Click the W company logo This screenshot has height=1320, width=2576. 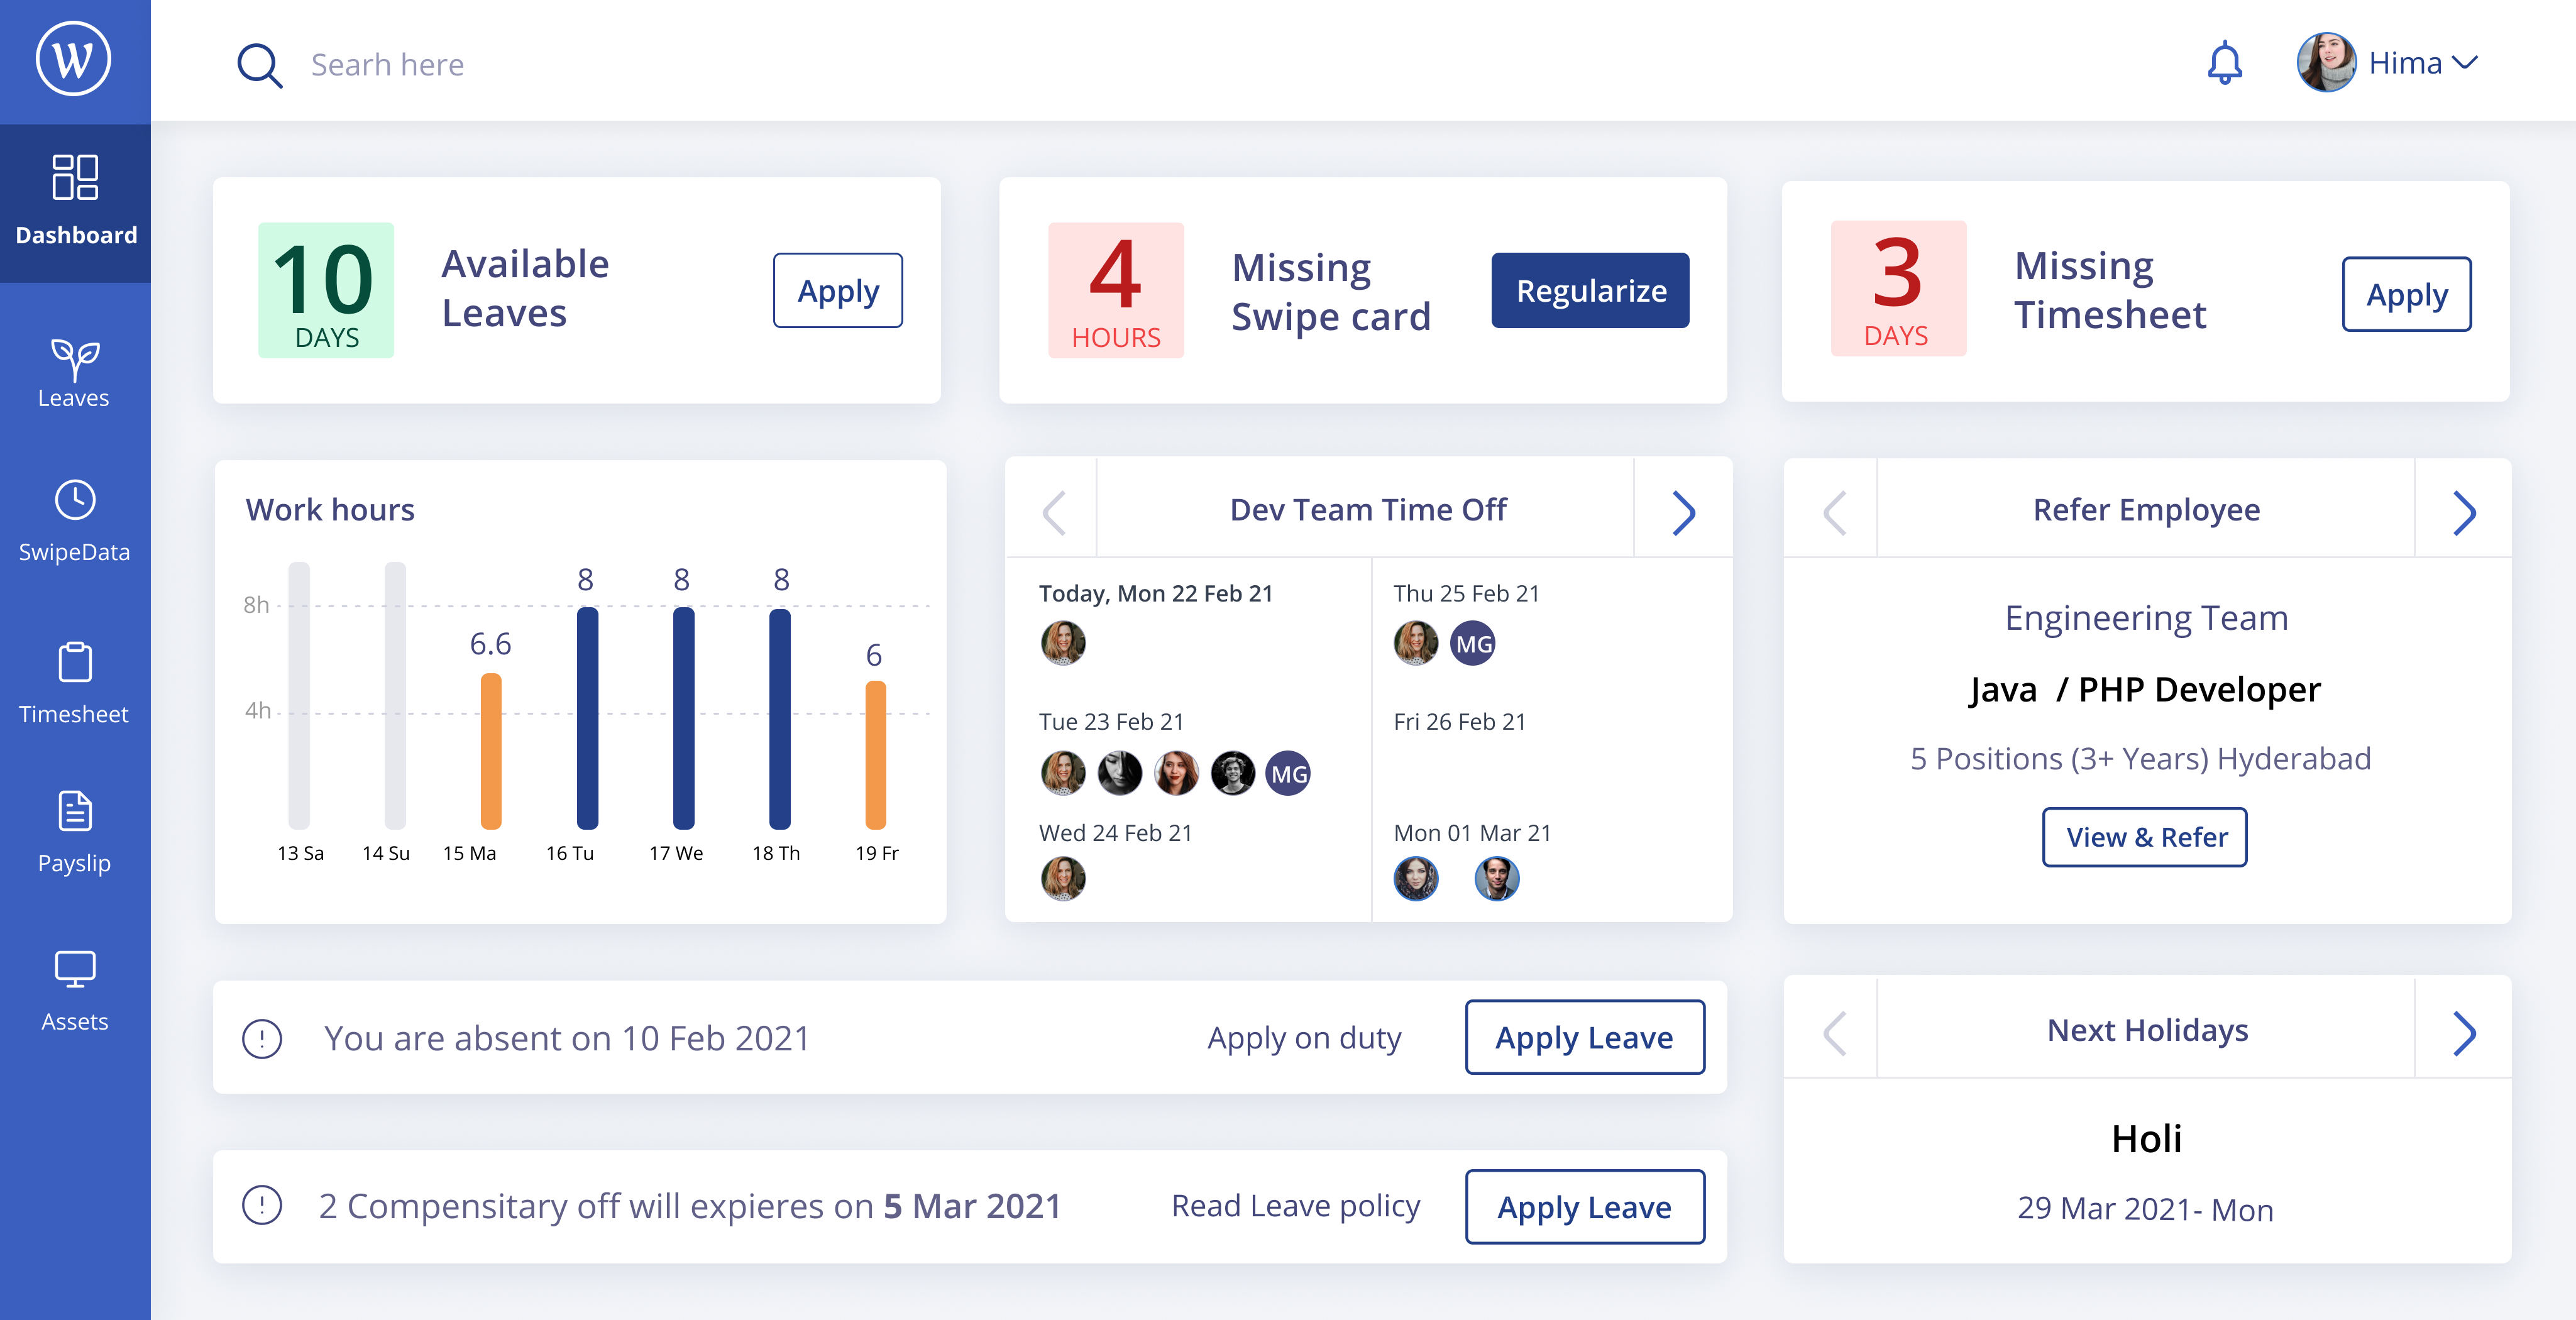74,58
